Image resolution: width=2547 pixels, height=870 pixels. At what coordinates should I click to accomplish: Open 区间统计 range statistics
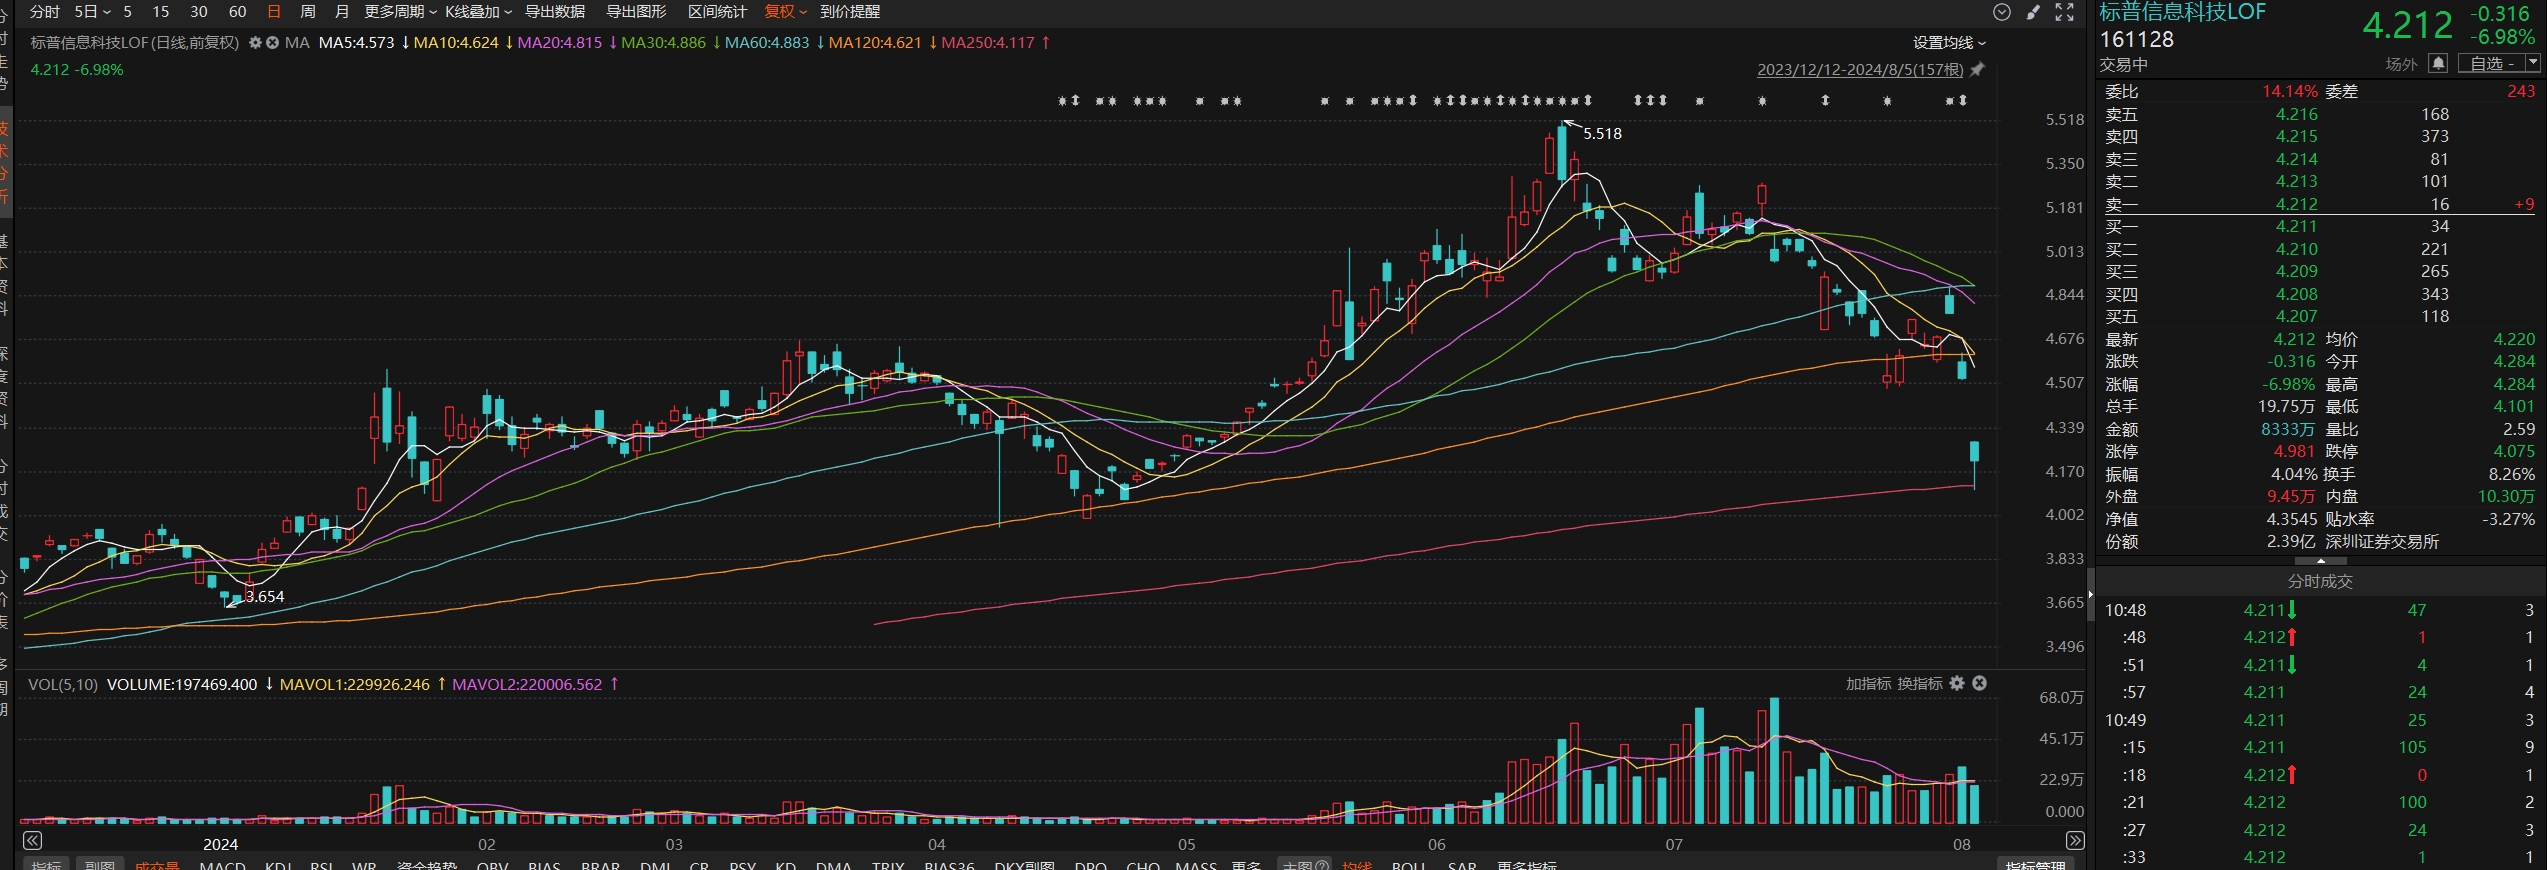(x=717, y=12)
